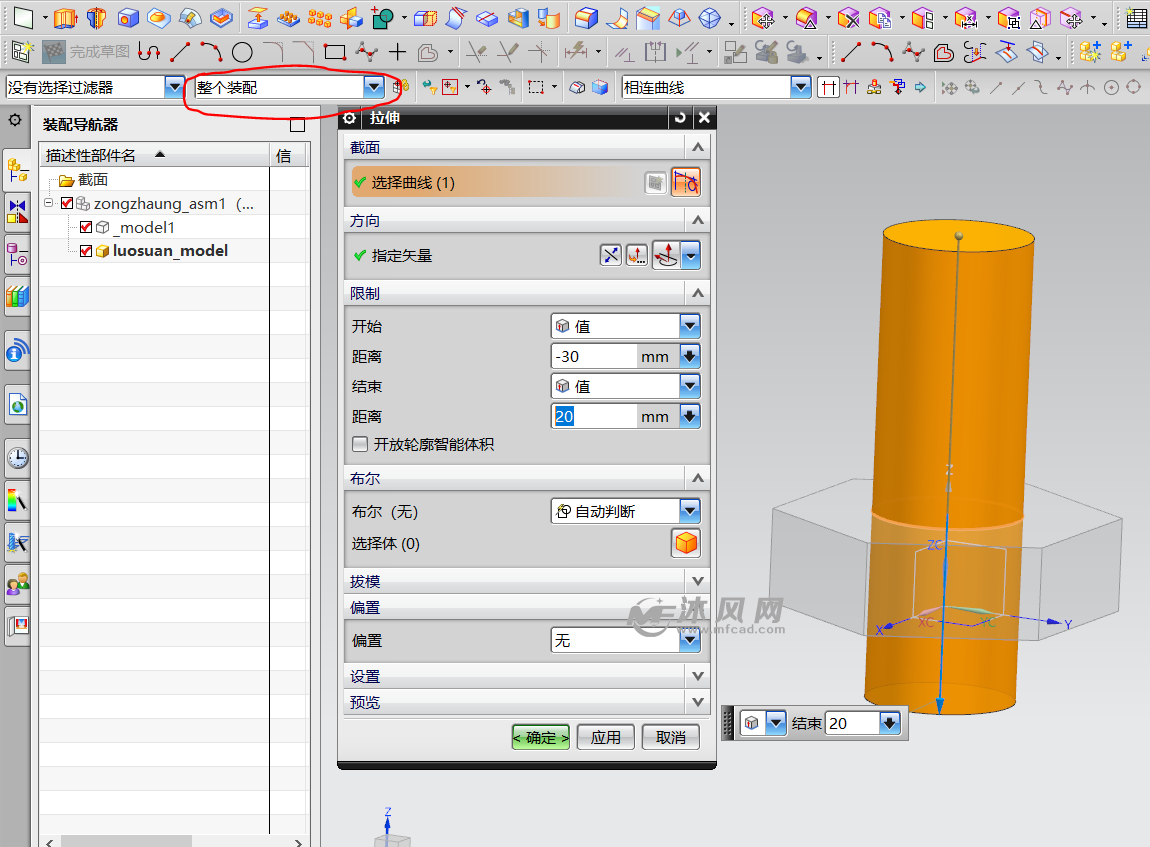
Task: Close the 拉伸 dialog
Action: [x=704, y=117]
